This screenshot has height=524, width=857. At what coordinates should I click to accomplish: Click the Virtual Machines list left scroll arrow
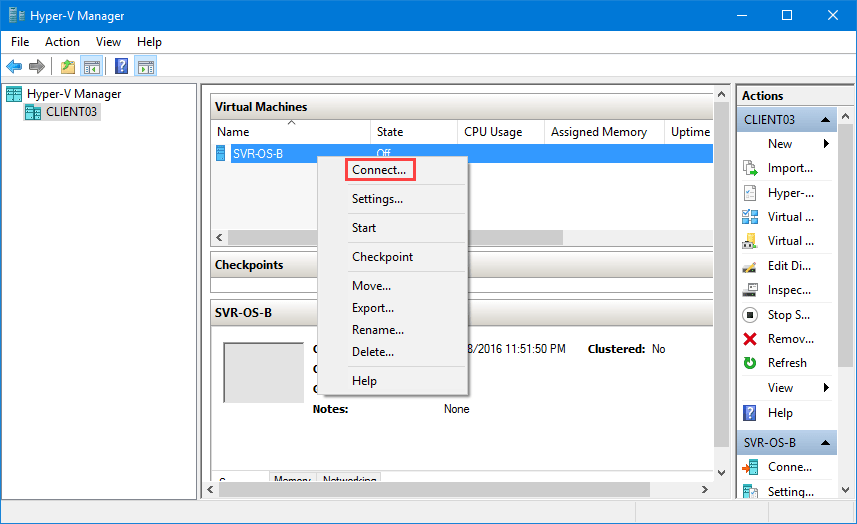pyautogui.click(x=219, y=237)
